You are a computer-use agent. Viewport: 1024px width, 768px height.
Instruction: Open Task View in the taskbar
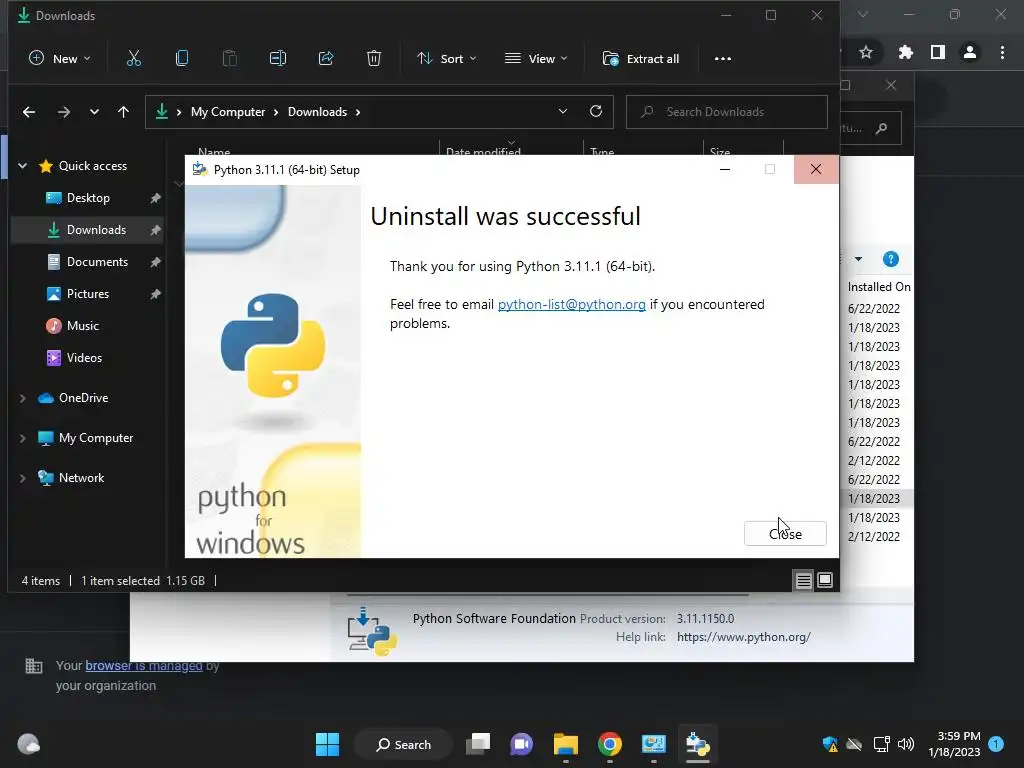click(x=478, y=744)
